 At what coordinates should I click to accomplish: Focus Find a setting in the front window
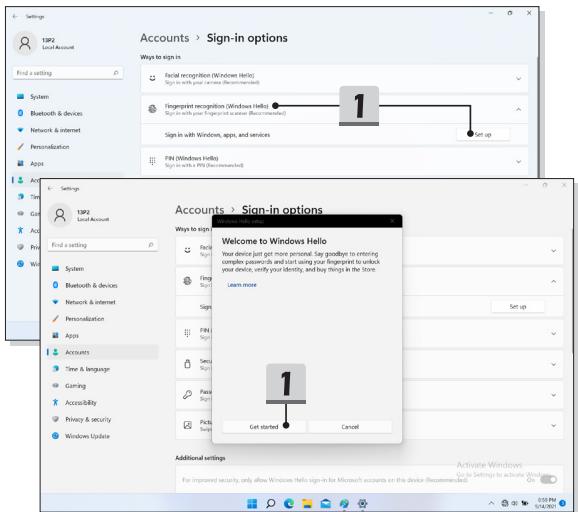point(103,245)
